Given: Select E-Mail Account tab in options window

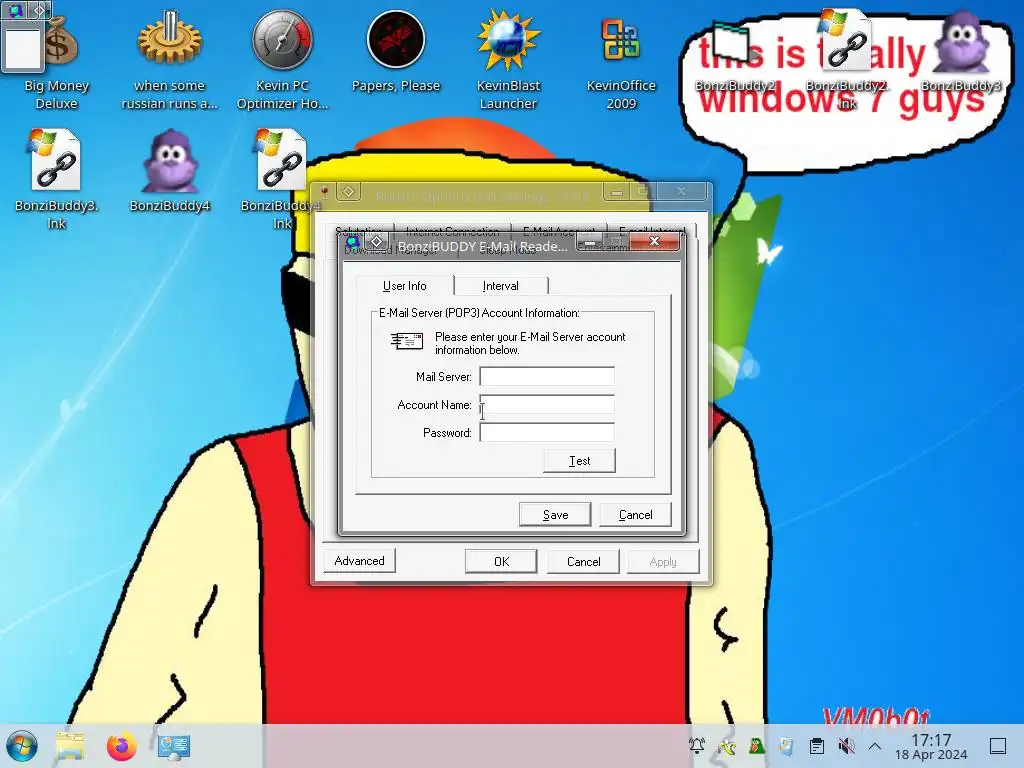Looking at the screenshot, I should tap(559, 230).
